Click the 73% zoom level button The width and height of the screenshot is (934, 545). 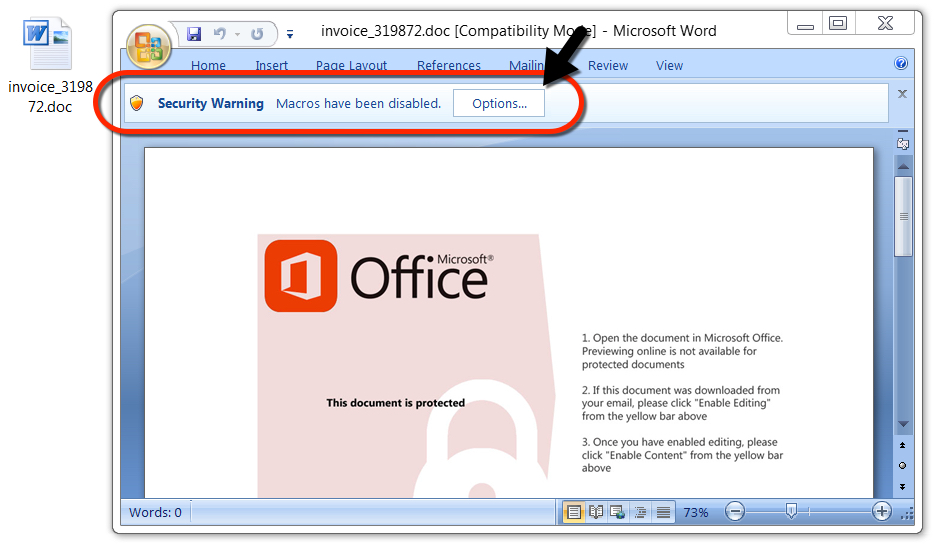coord(696,512)
